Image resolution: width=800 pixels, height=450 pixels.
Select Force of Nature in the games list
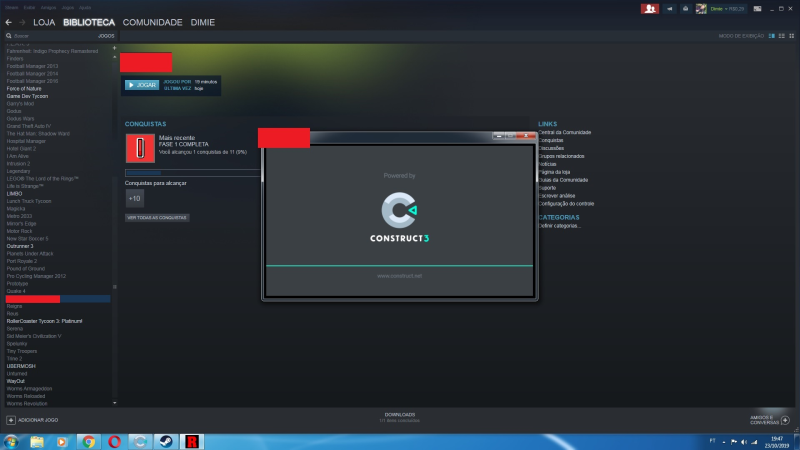(x=24, y=89)
